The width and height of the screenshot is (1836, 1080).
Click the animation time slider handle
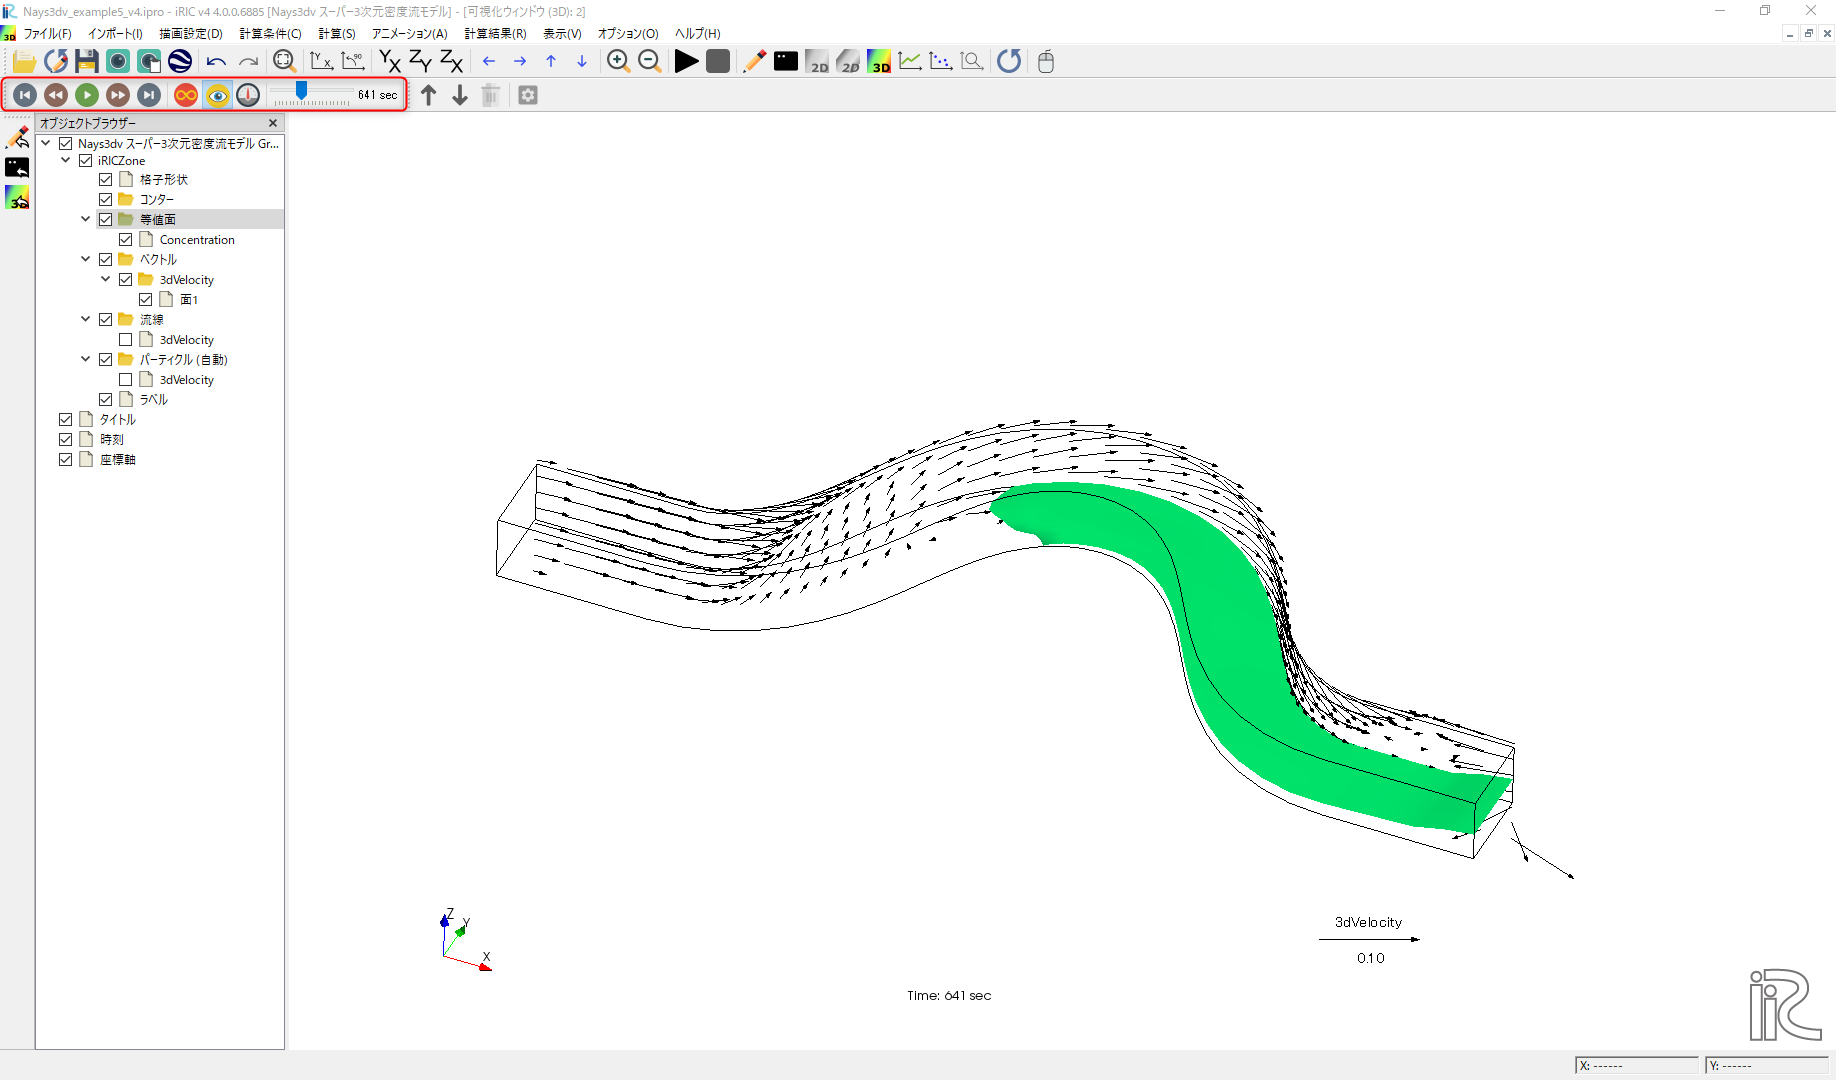tap(301, 92)
